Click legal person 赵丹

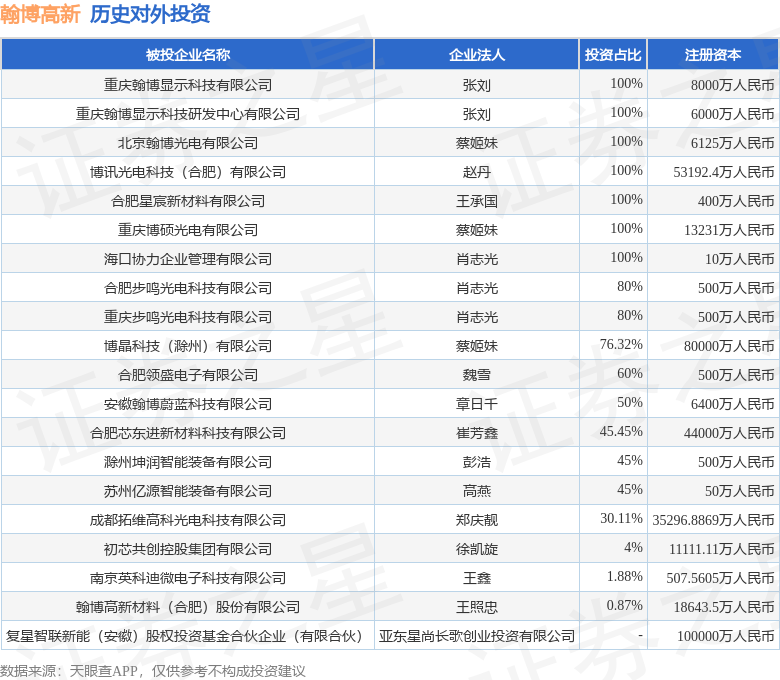477,172
